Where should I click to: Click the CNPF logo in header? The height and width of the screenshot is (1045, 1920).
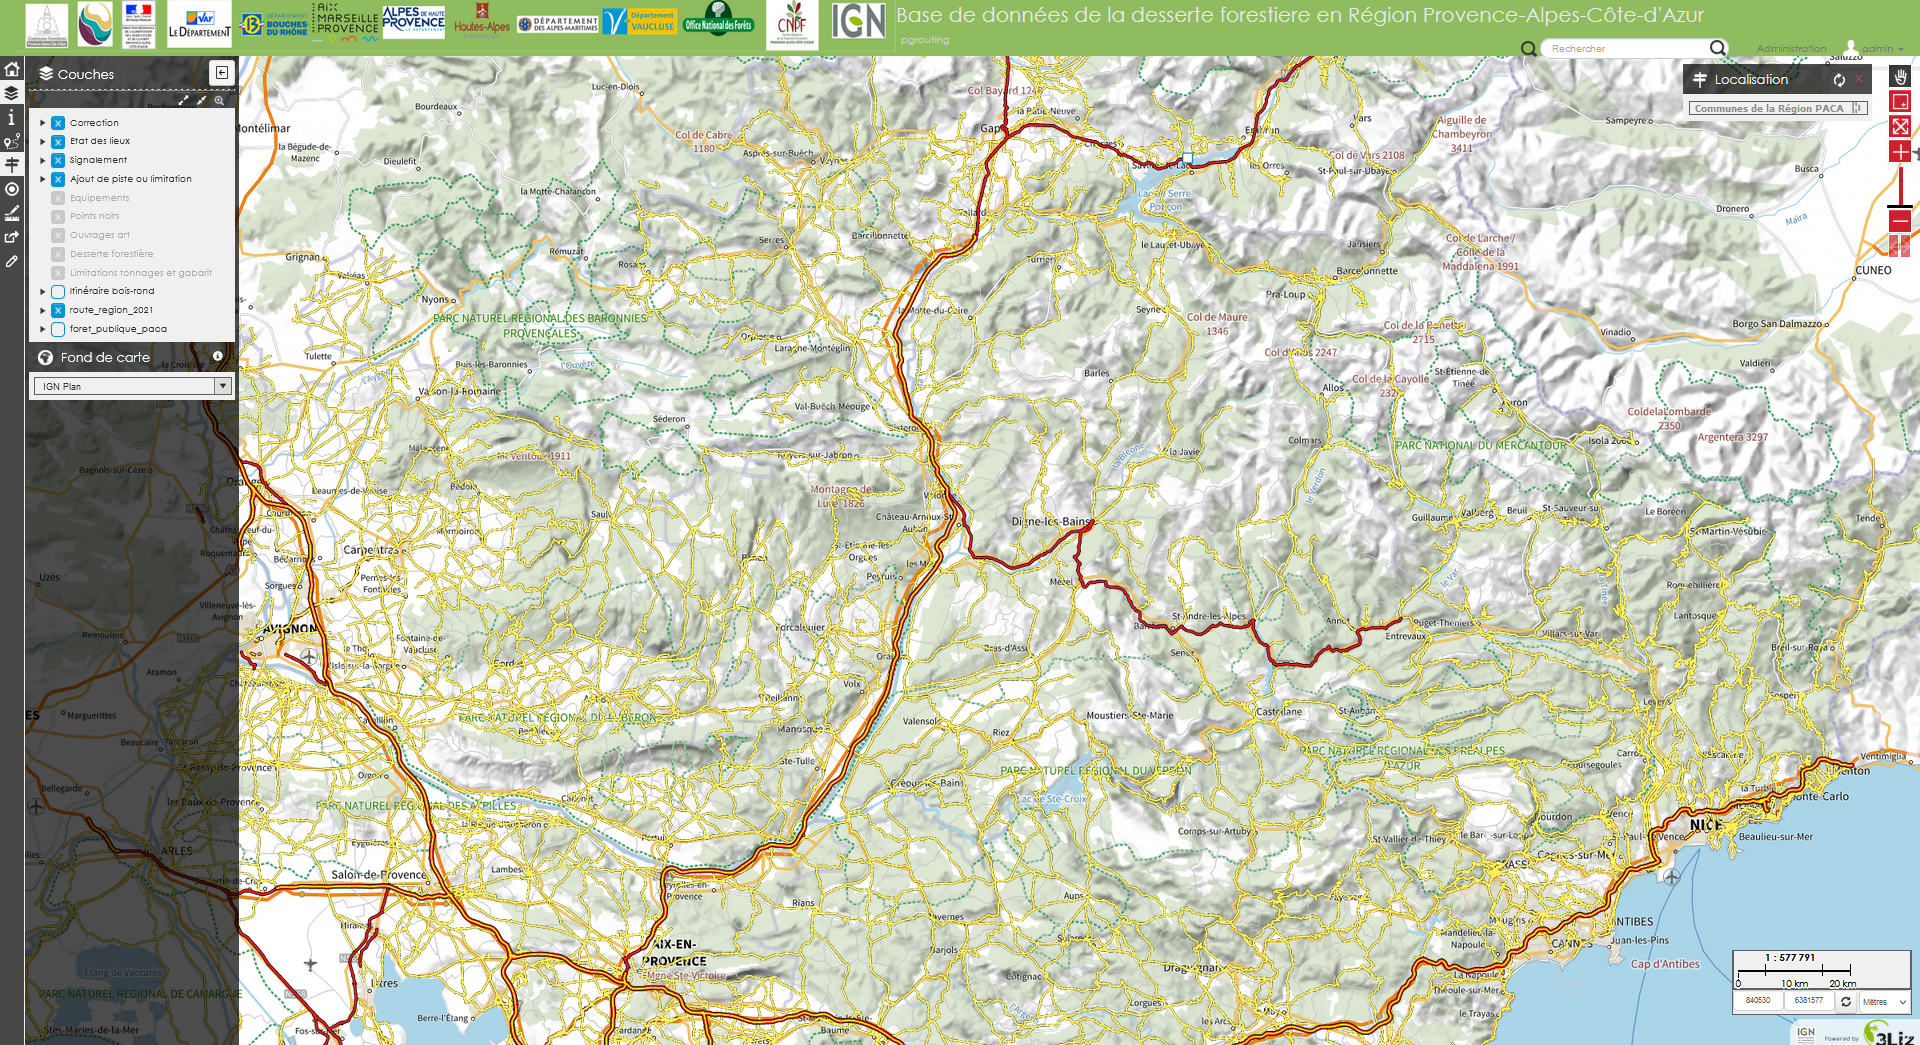[x=792, y=24]
